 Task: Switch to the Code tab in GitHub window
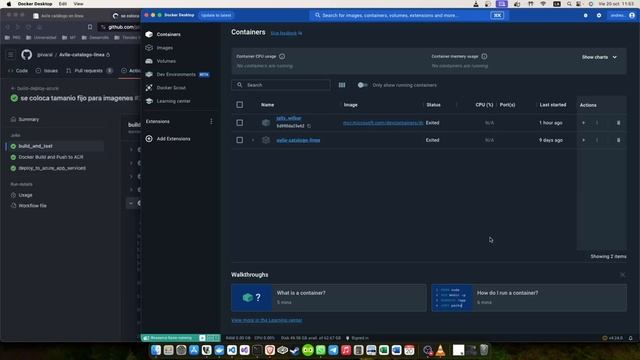(18, 71)
